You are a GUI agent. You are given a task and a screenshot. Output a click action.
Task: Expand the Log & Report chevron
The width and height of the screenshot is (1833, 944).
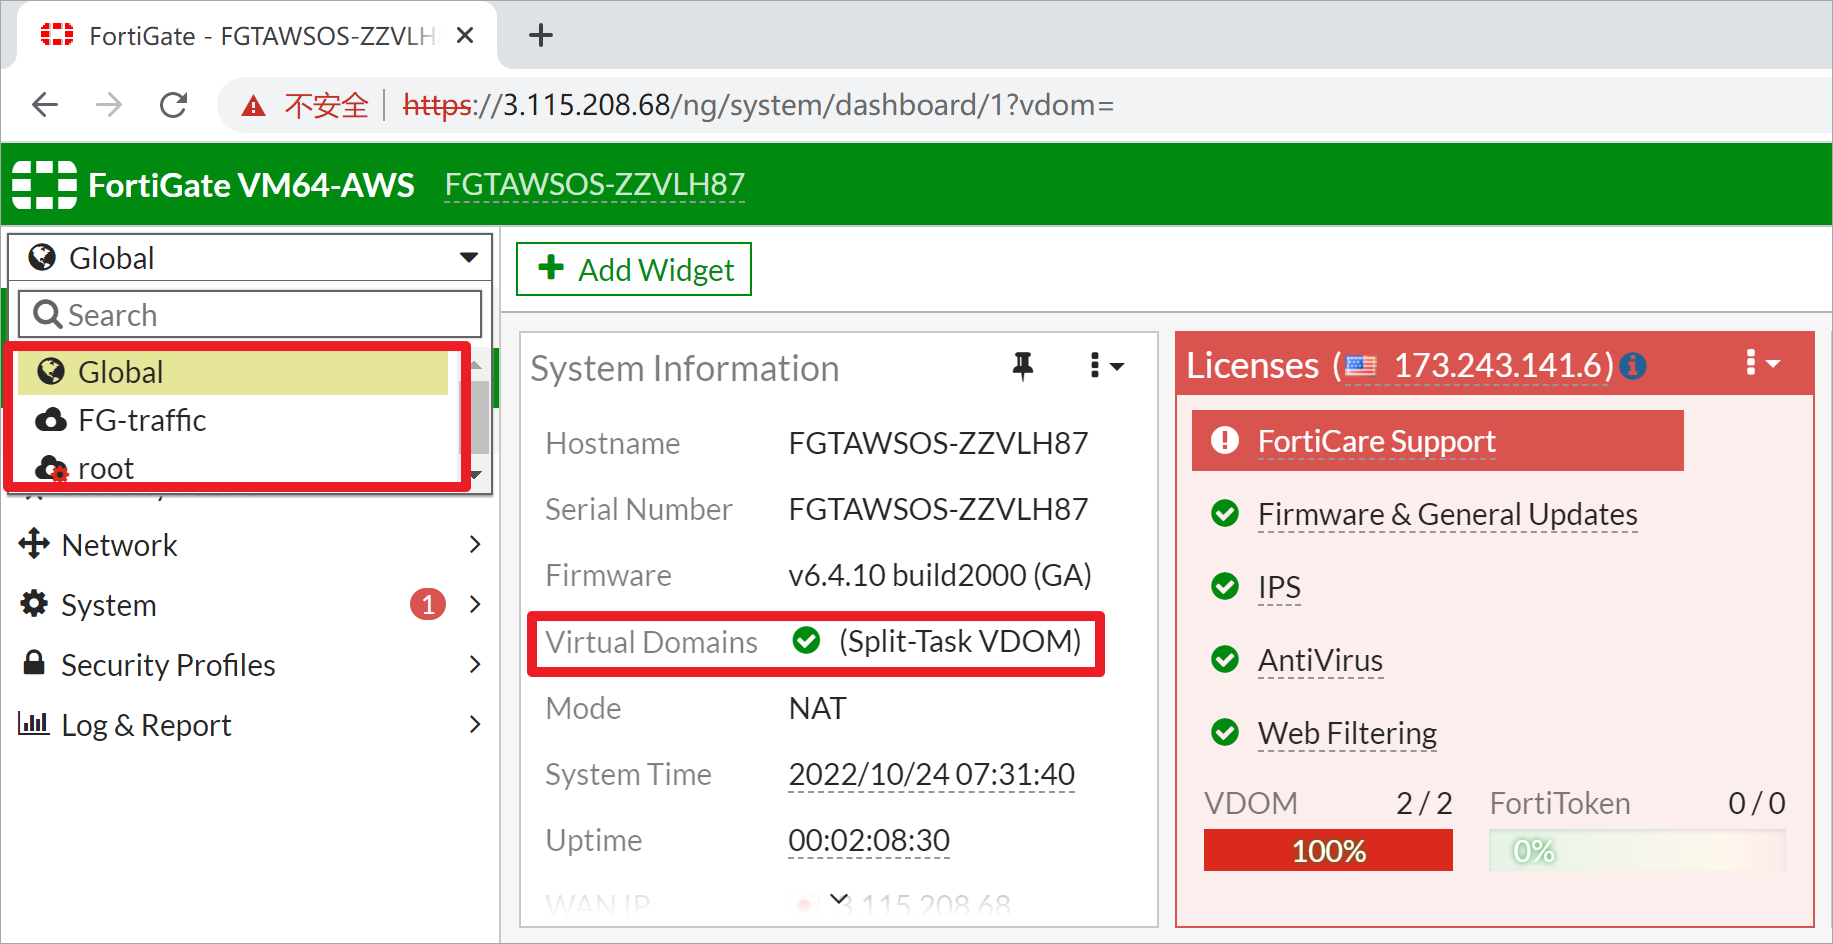pos(475,724)
